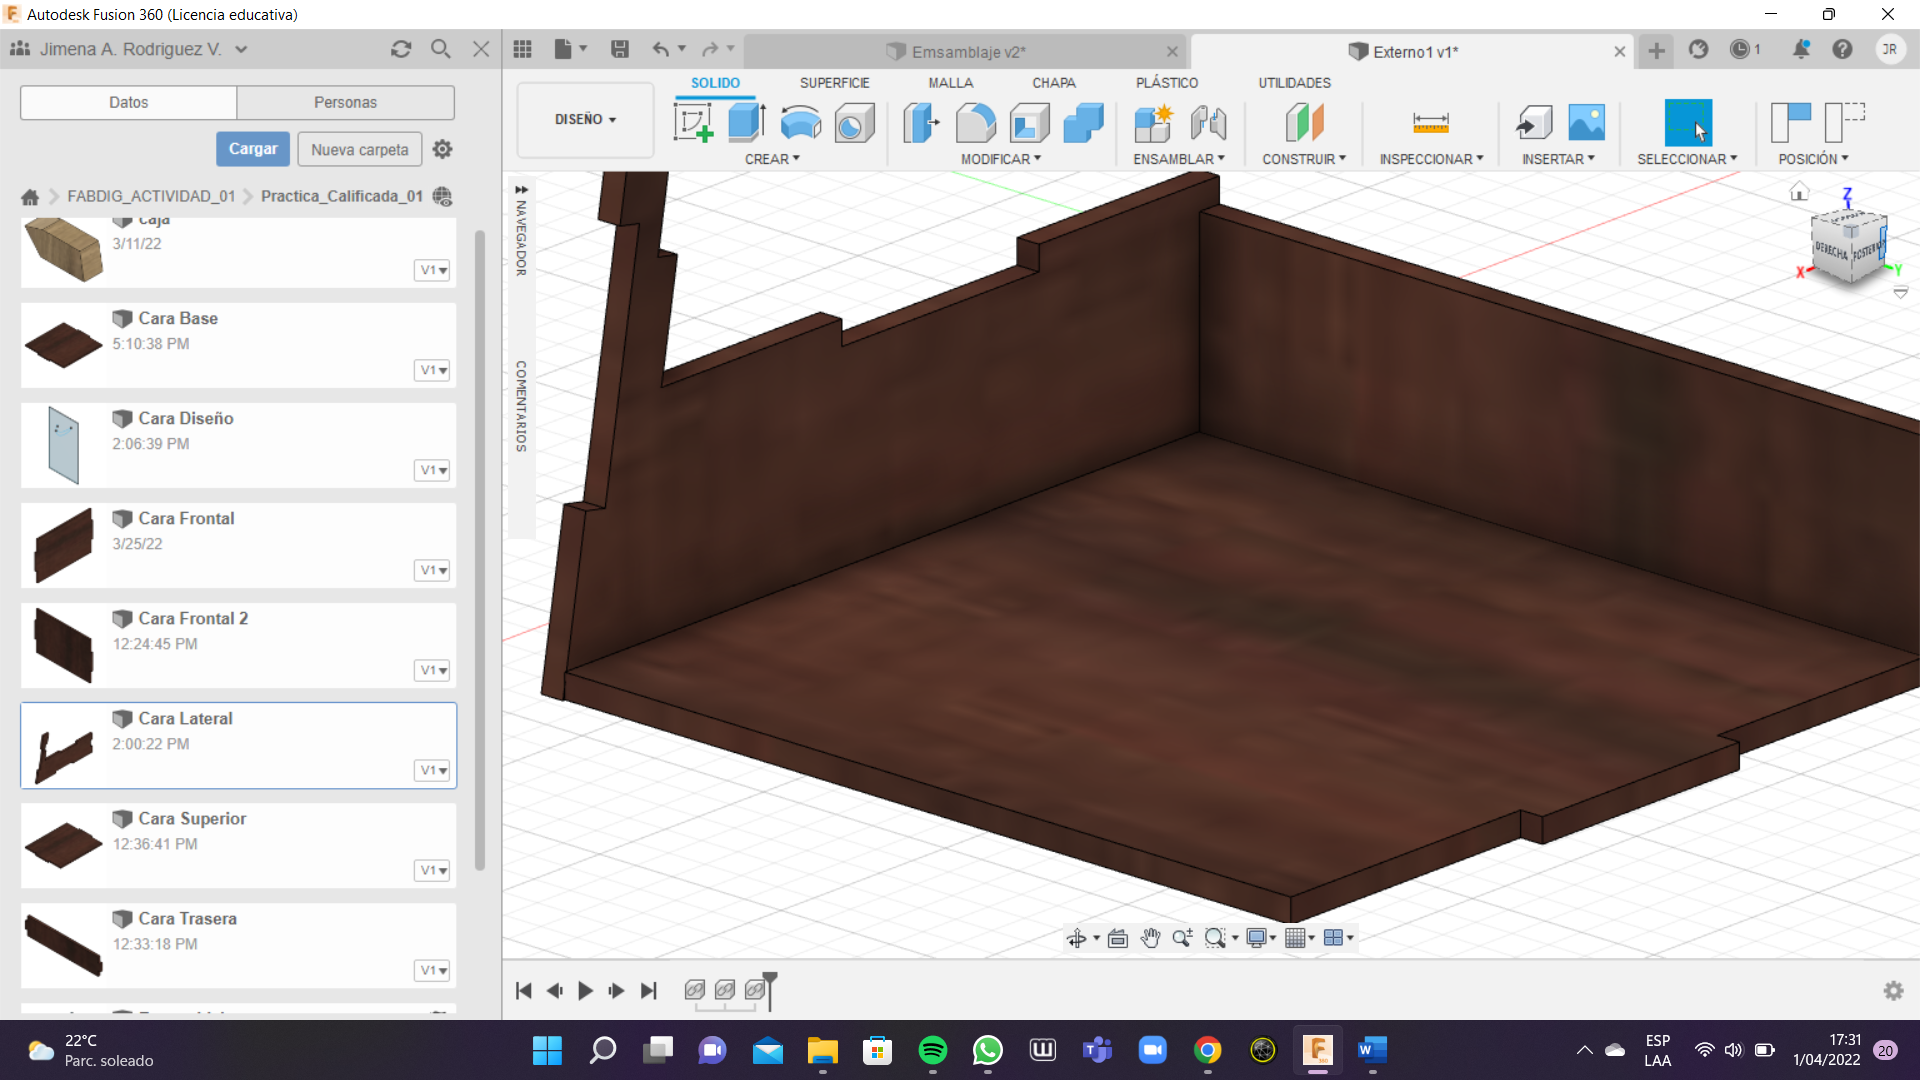
Task: Refresh the data panel
Action: pos(401,49)
